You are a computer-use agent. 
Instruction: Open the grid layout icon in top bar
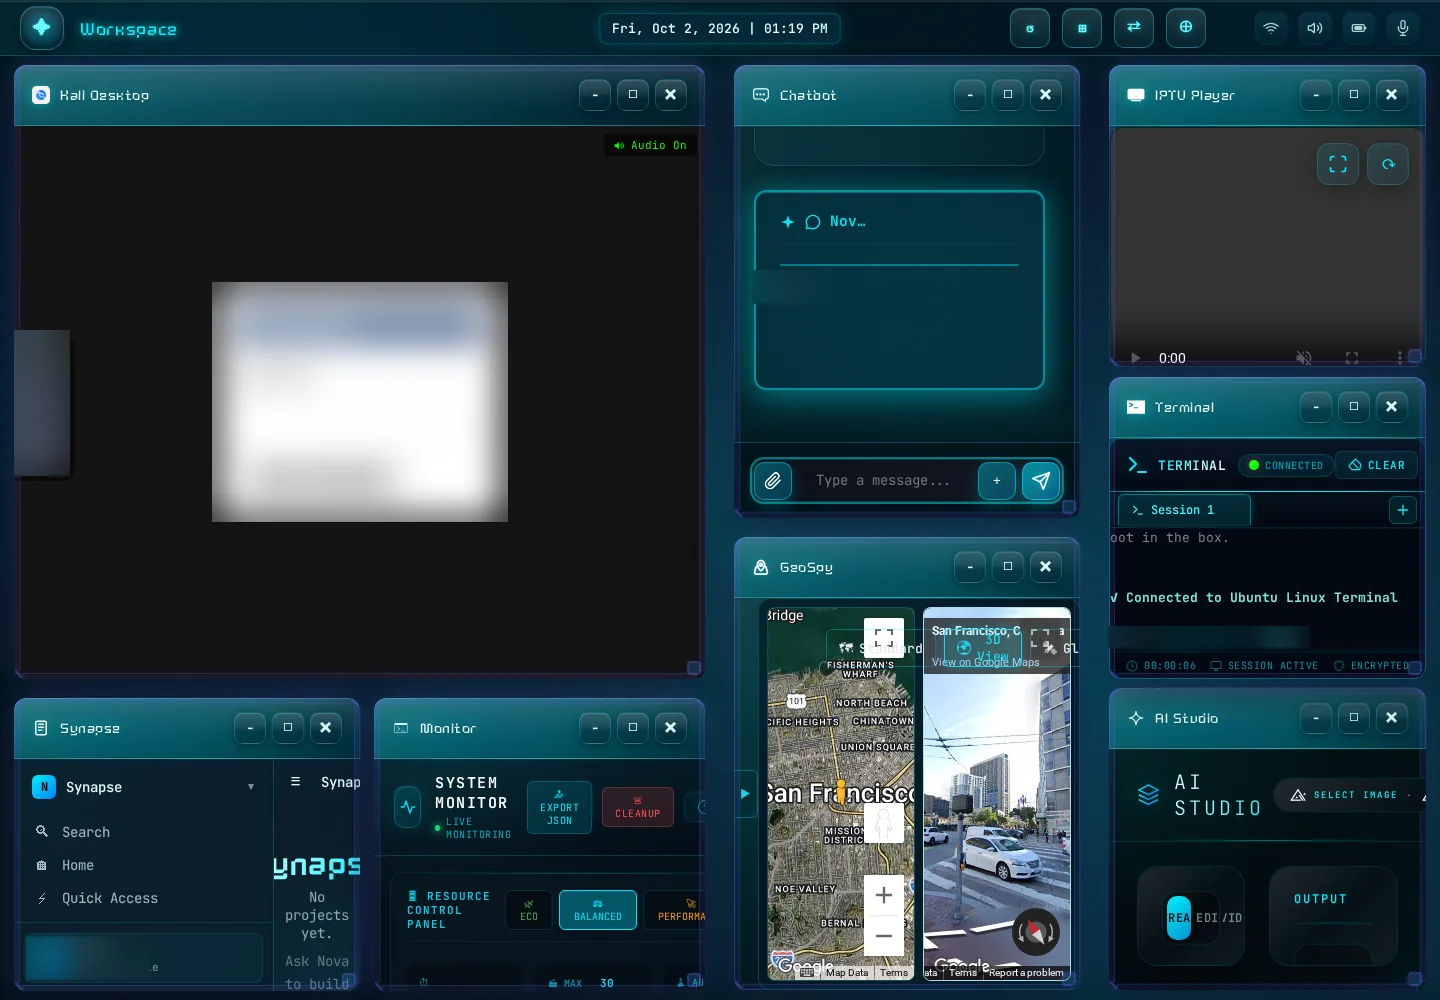(x=1082, y=28)
